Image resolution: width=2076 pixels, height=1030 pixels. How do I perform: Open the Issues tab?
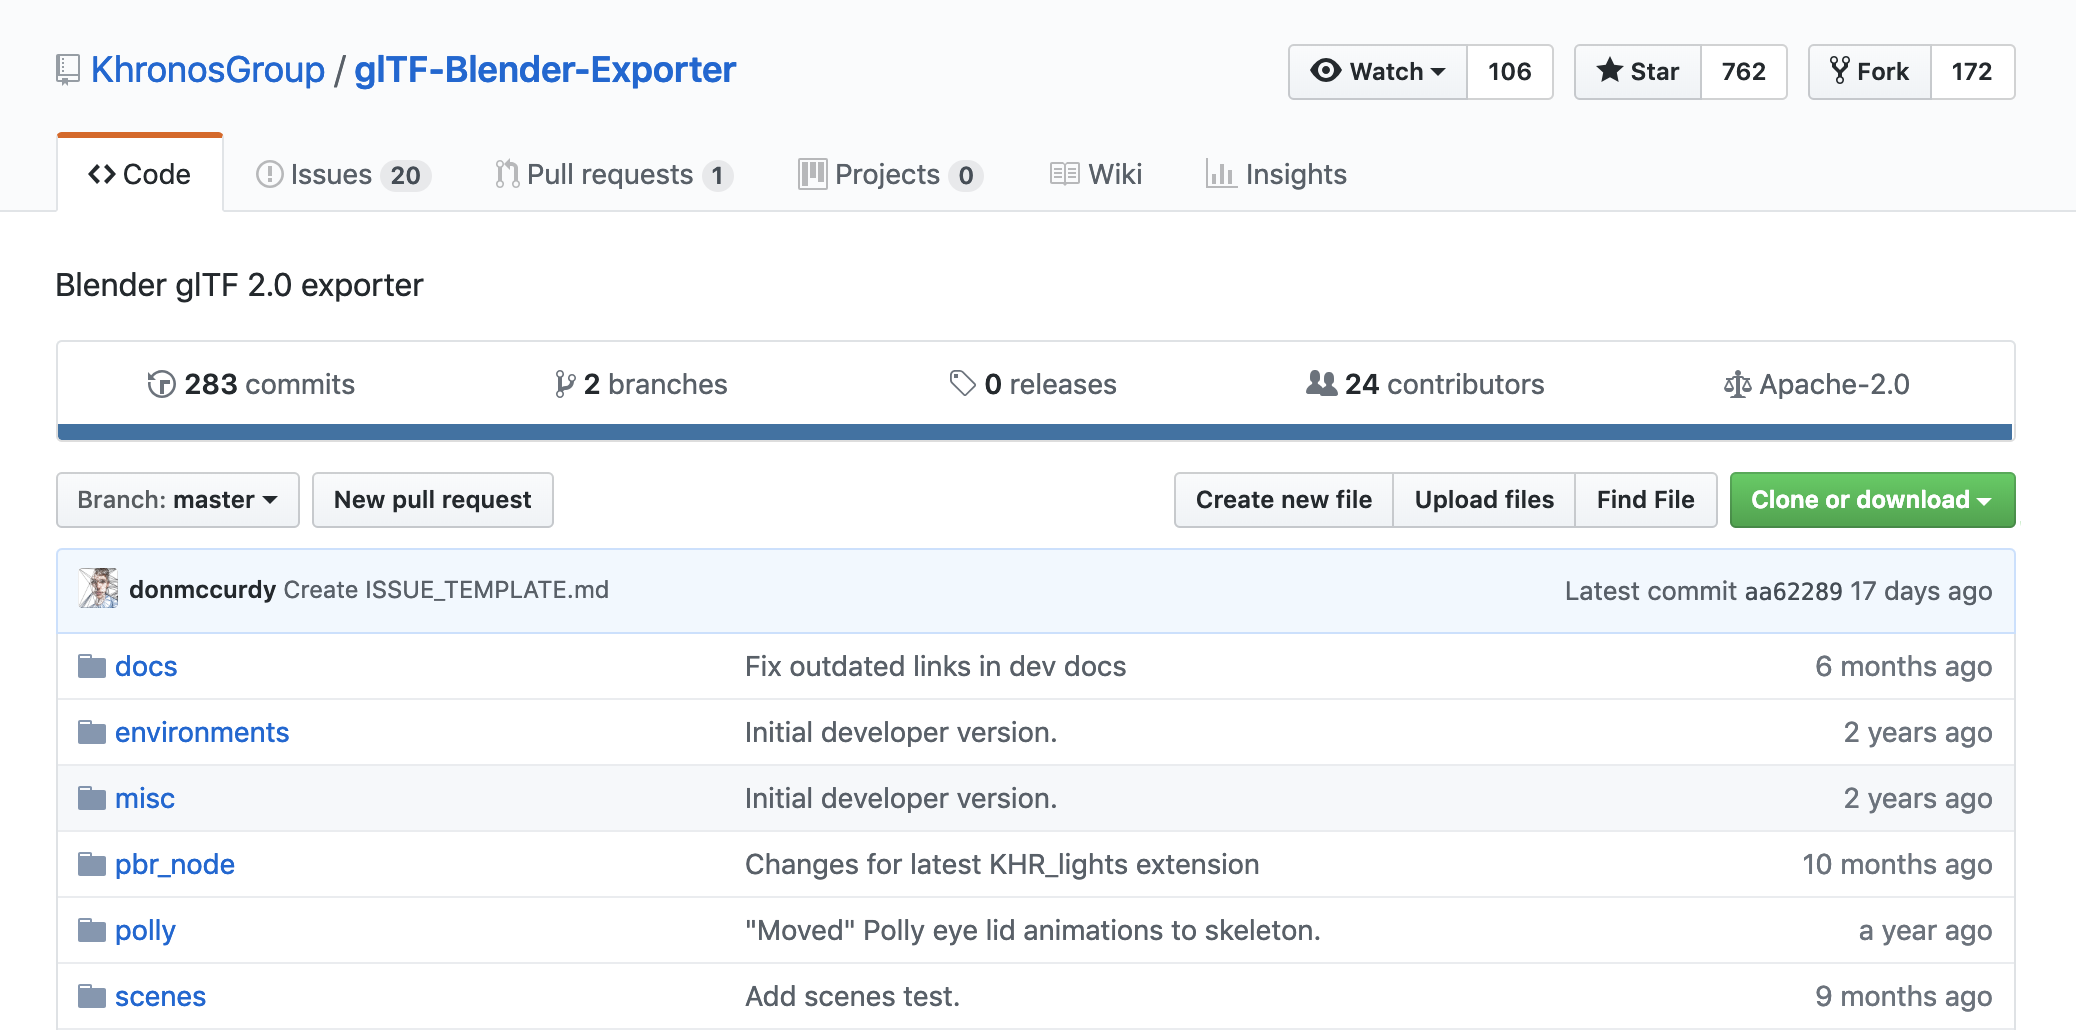pos(343,174)
